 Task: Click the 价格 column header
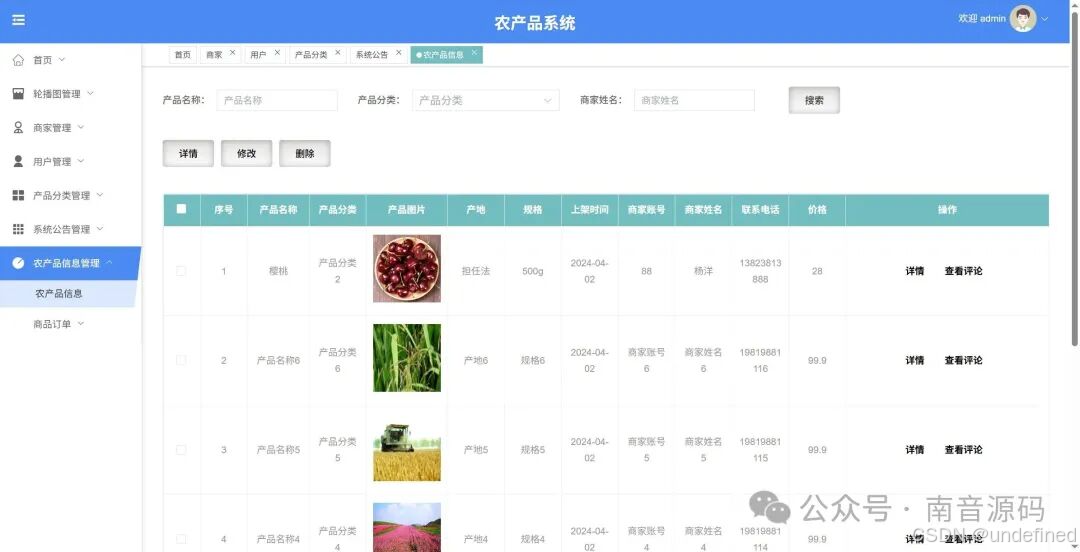tap(817, 209)
